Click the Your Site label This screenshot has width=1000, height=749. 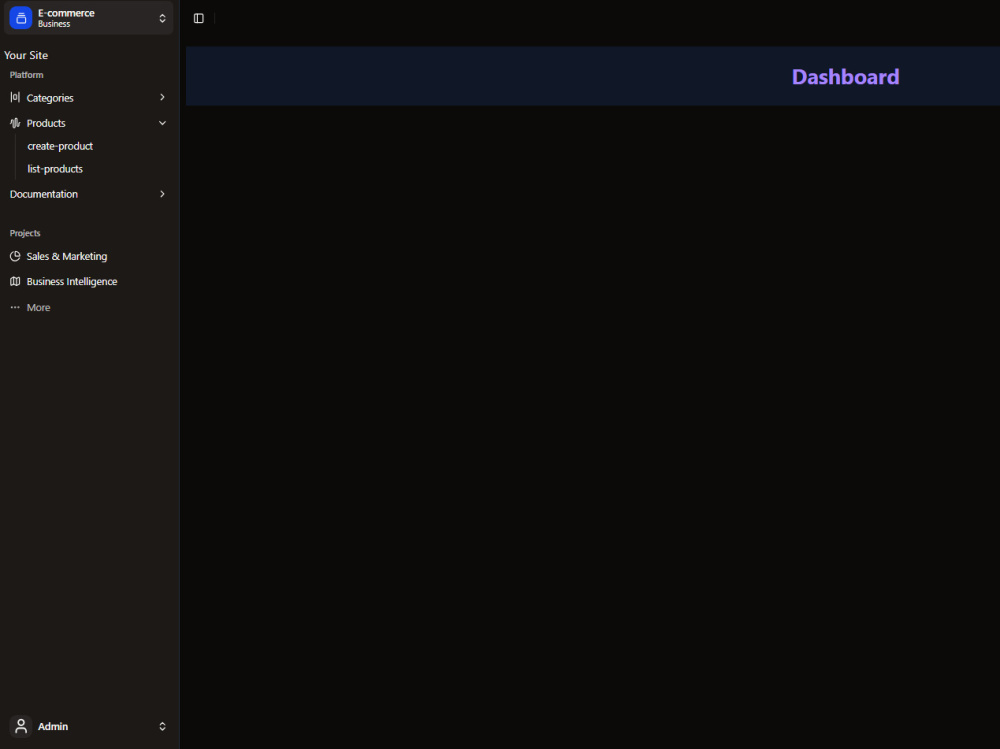coord(26,56)
